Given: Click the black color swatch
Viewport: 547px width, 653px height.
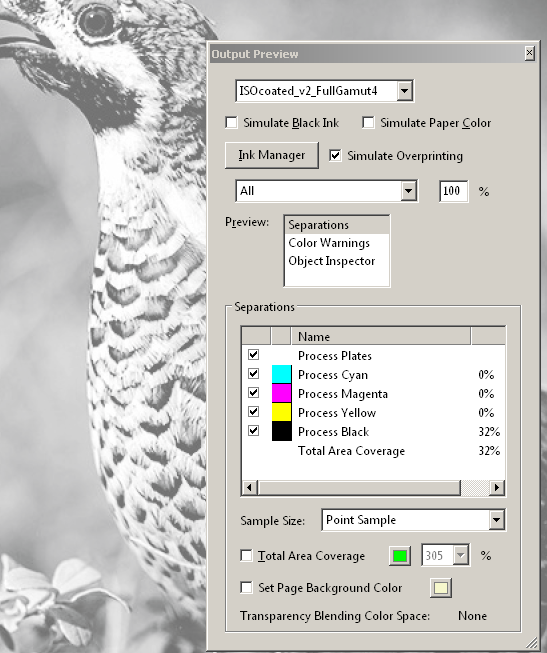Looking at the screenshot, I should click(282, 431).
